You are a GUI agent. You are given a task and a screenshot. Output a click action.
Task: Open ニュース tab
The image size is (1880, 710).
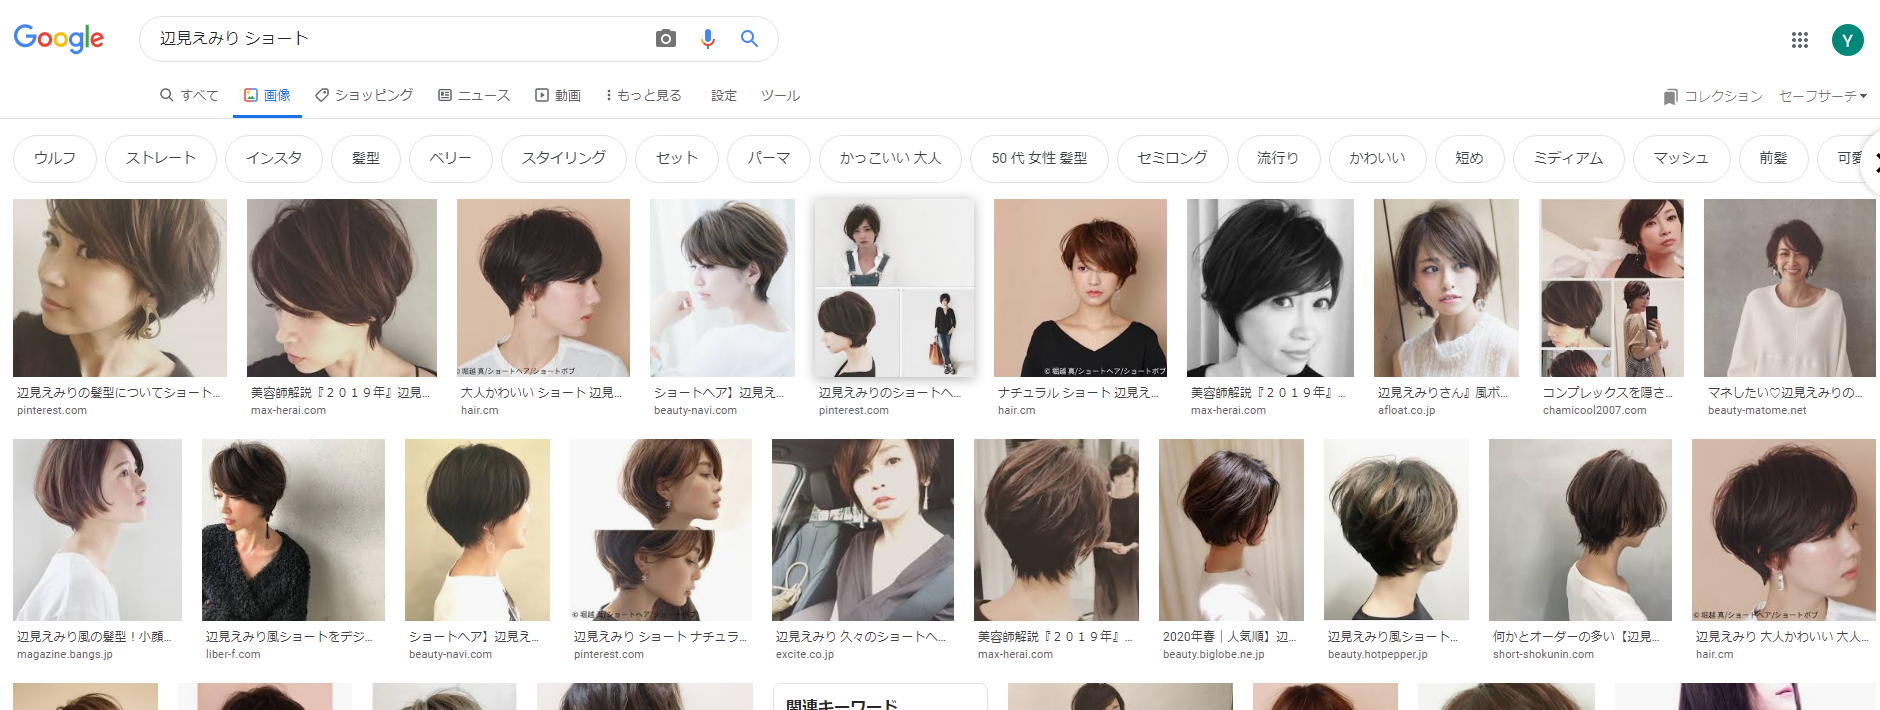pyautogui.click(x=474, y=95)
